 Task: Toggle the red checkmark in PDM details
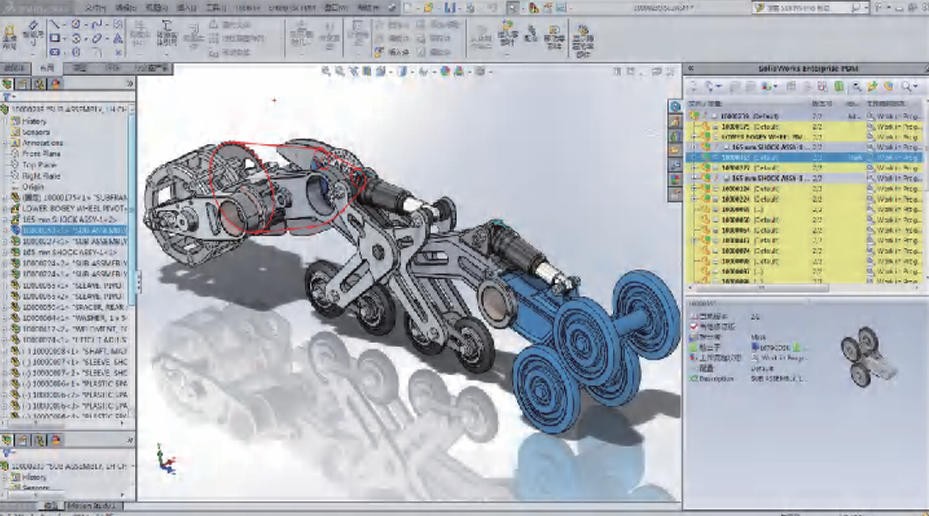696,327
